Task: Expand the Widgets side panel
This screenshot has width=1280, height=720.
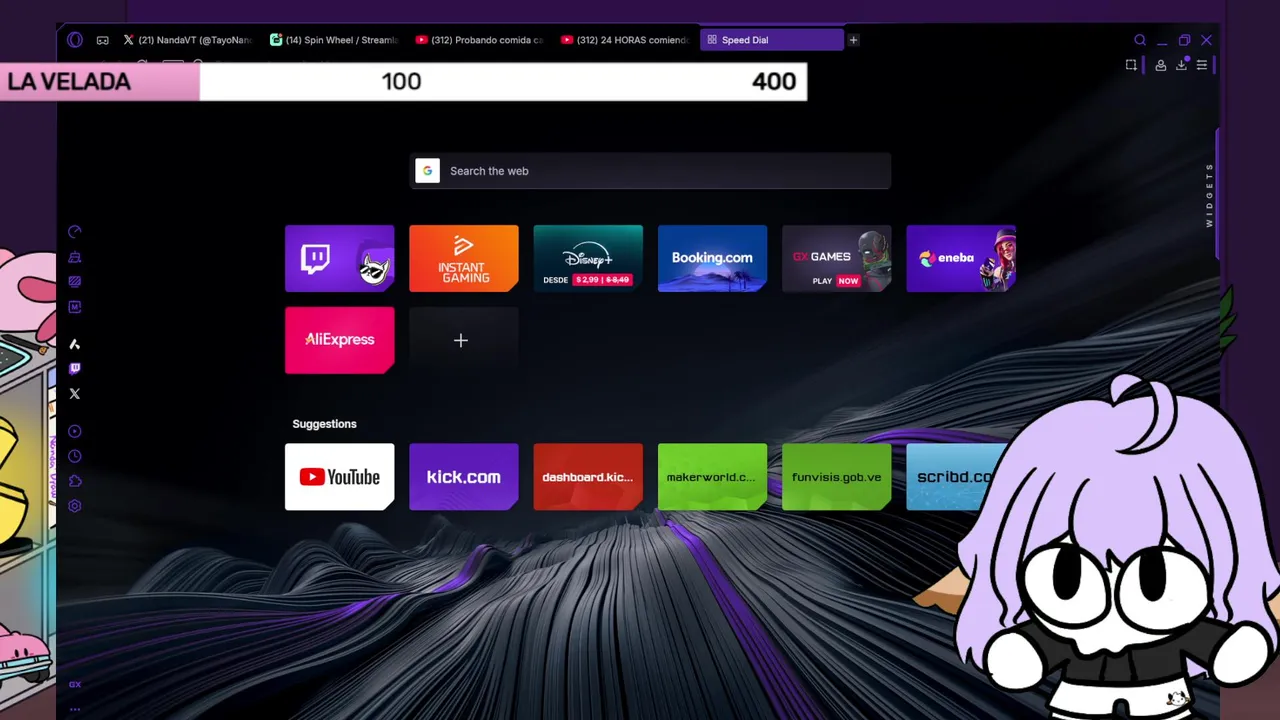Action: click(1210, 195)
